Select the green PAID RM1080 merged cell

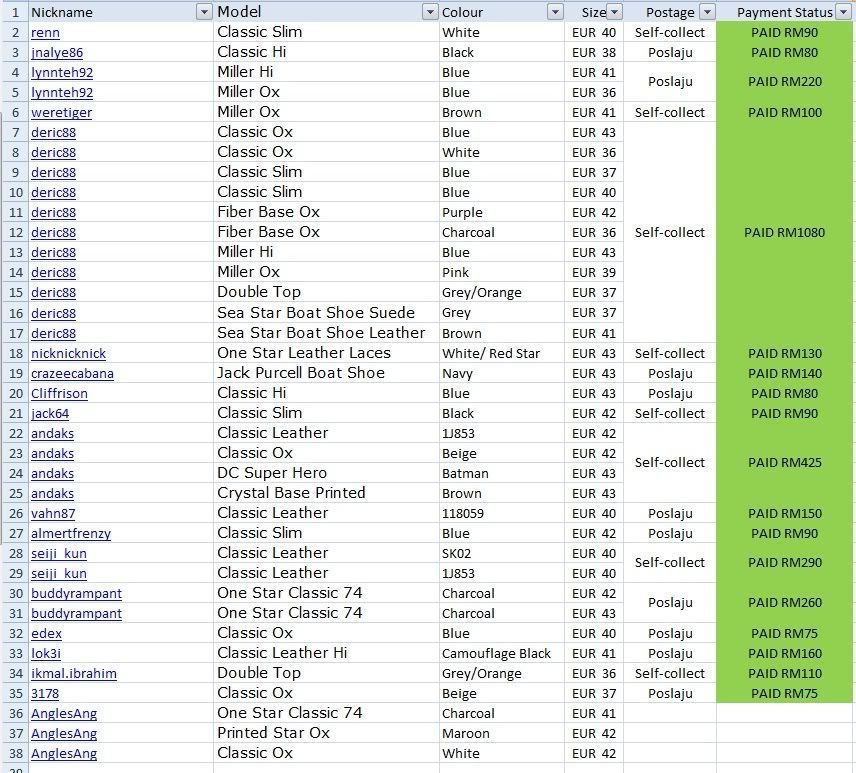click(785, 233)
